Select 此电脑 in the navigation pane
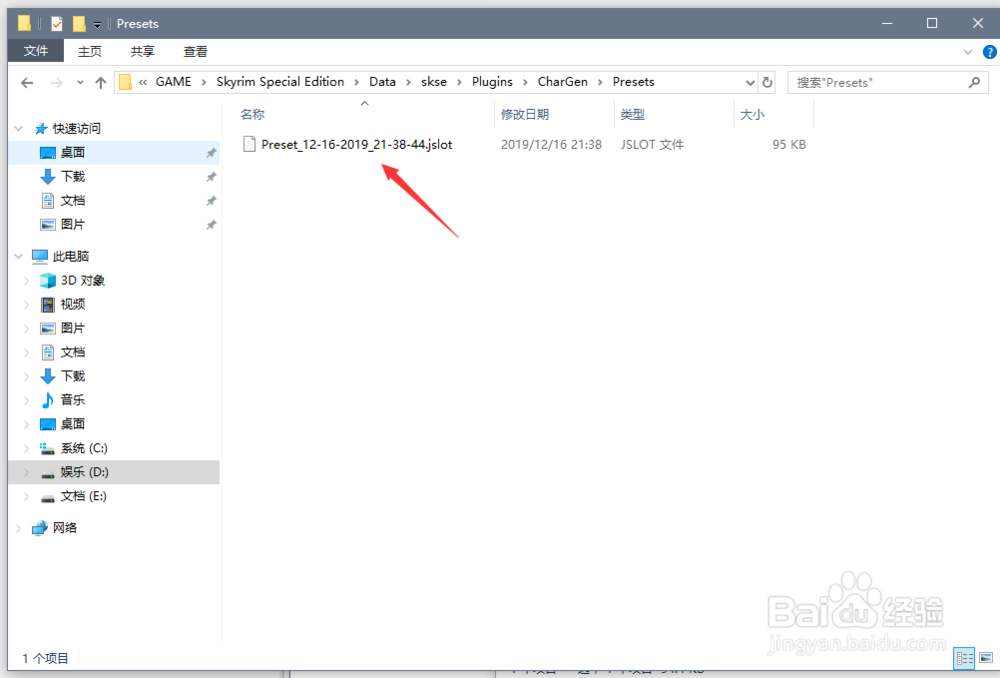The width and height of the screenshot is (1000, 678). pyautogui.click(x=71, y=256)
